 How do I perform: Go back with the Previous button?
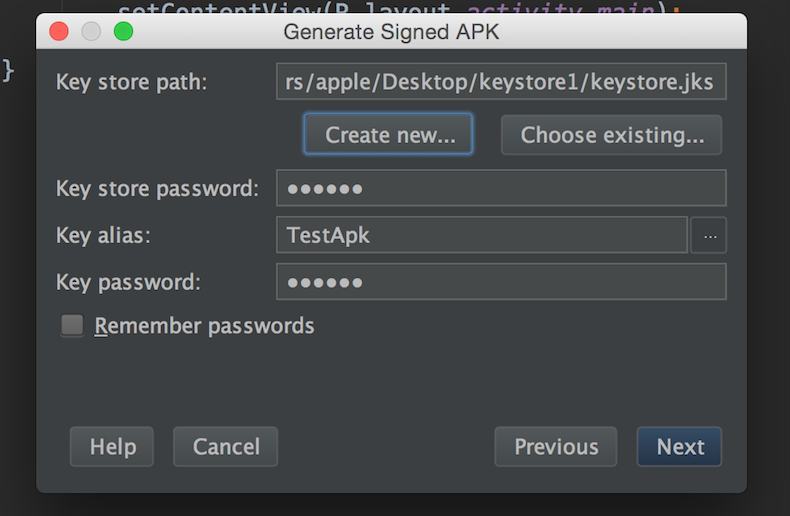556,447
